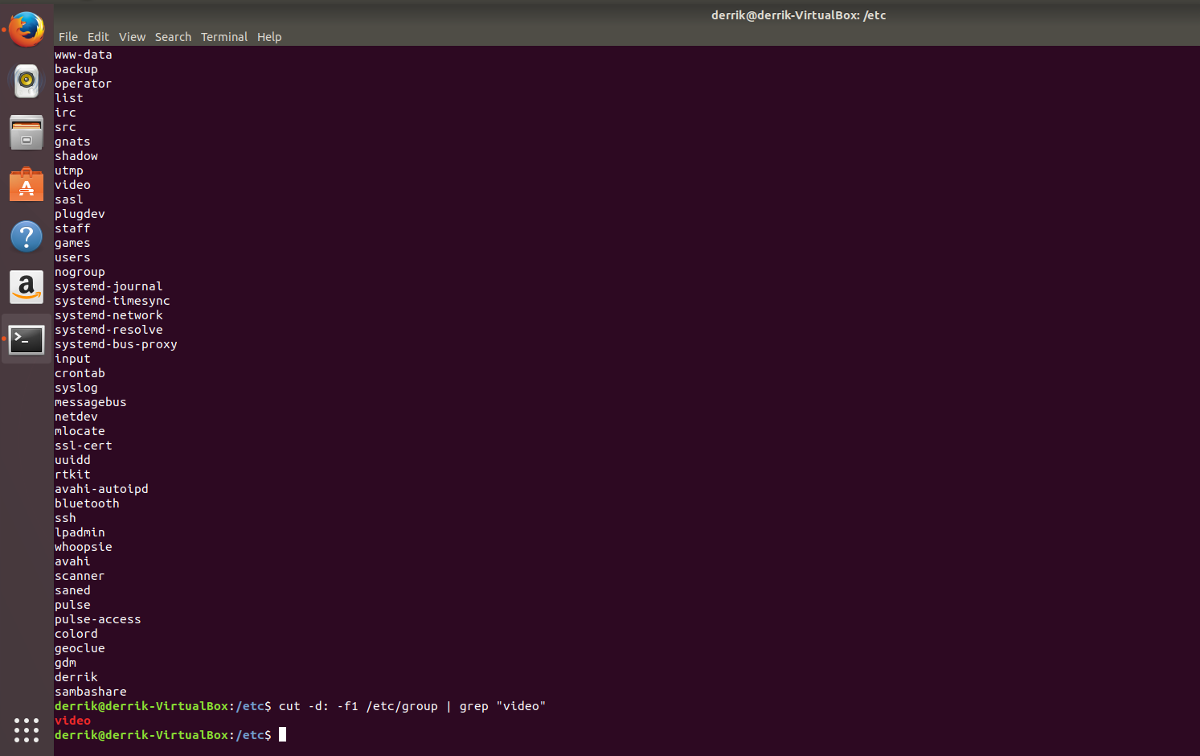Show applications grid at dock bottom
The height and width of the screenshot is (756, 1200).
[27, 729]
